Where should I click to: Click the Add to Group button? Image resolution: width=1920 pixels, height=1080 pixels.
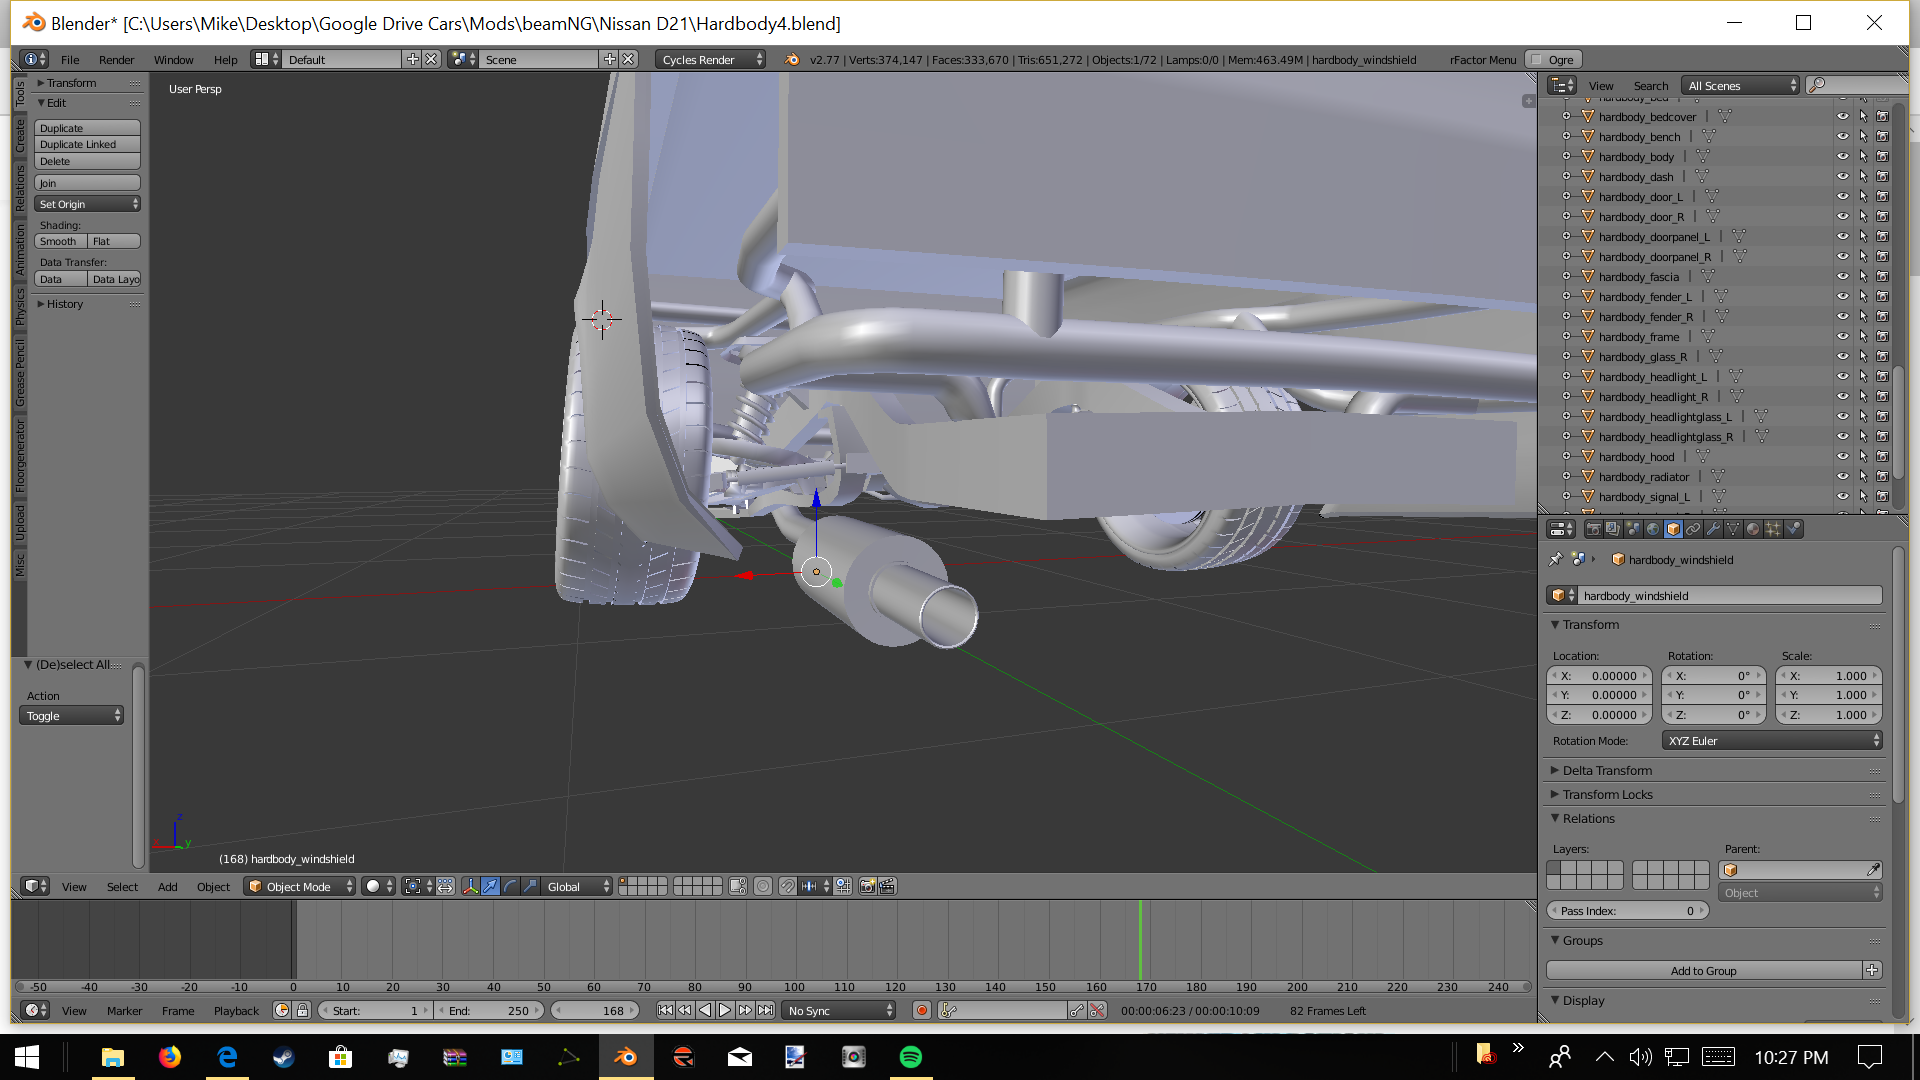1703,971
